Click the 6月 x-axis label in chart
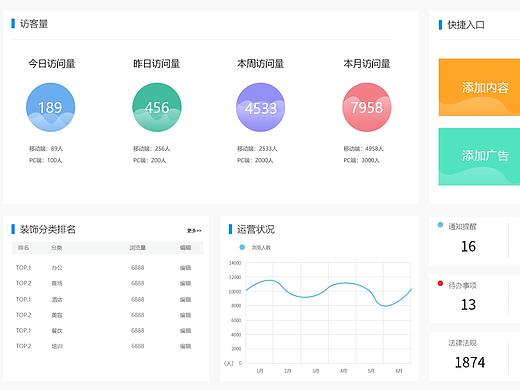 click(x=399, y=371)
